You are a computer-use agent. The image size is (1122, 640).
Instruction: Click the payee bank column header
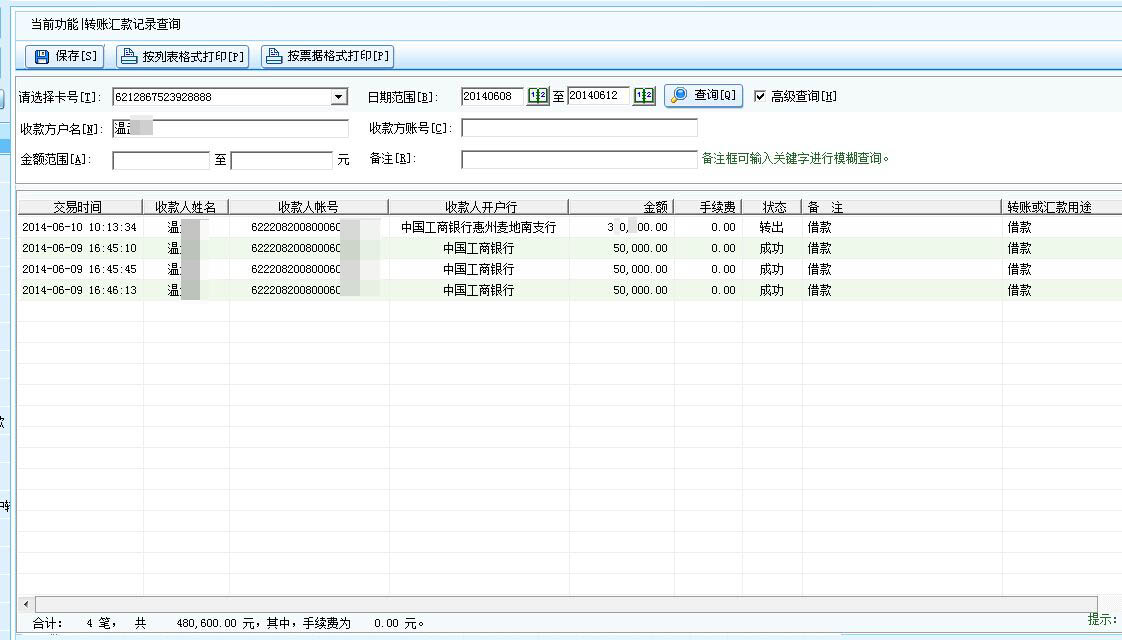479,207
